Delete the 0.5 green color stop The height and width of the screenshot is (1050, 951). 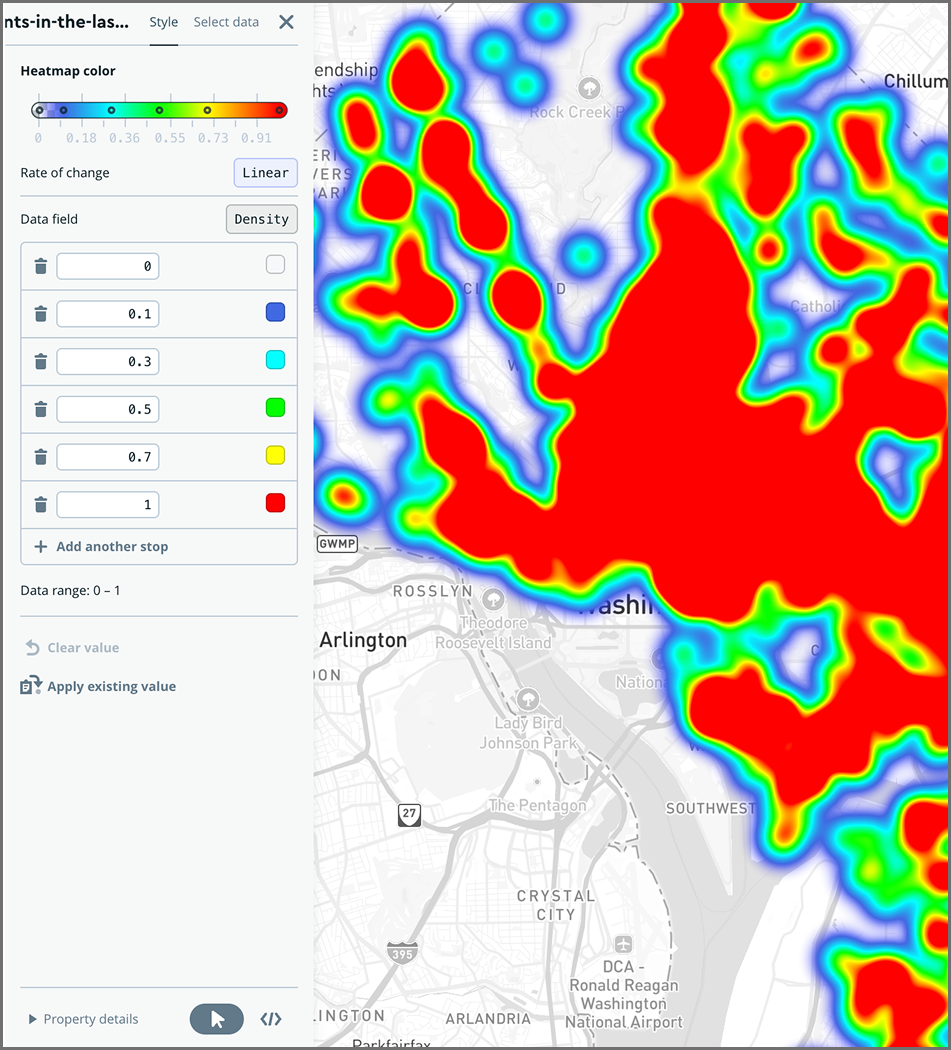39,409
